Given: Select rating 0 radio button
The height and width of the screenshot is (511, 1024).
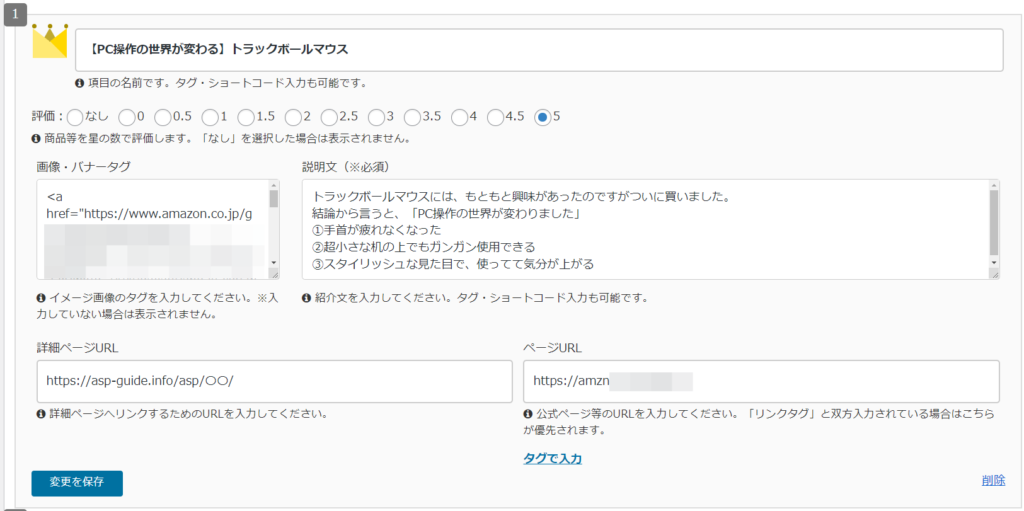Looking at the screenshot, I should tap(127, 117).
